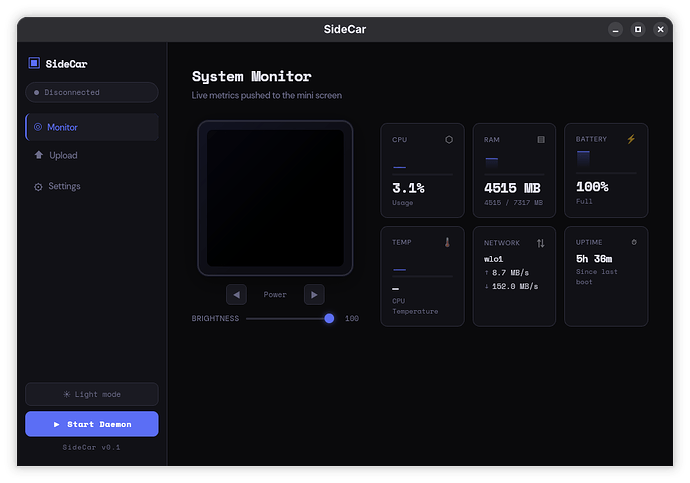The image size is (690, 483).
Task: Click the uptime clock icon
Action: coord(633,242)
